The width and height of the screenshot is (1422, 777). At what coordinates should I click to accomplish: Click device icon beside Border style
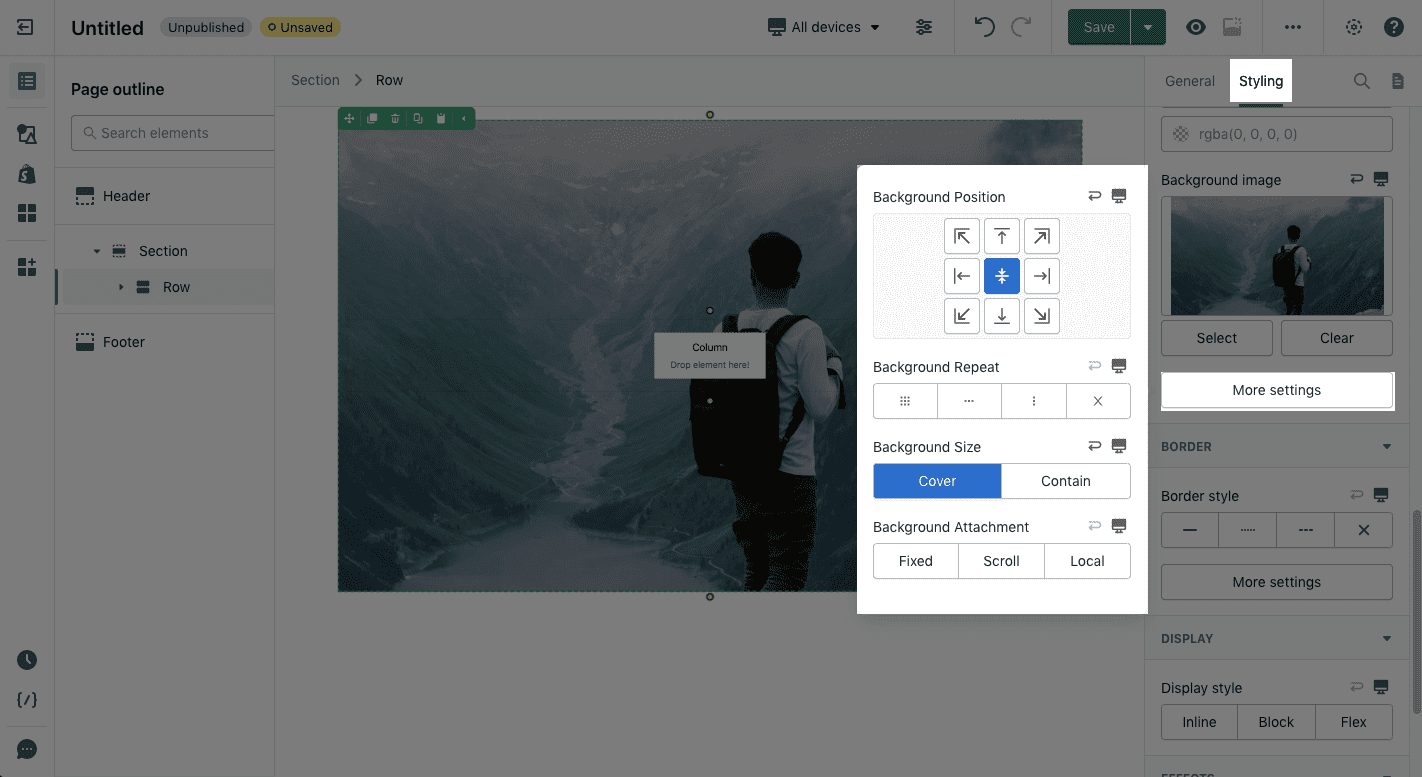tap(1381, 495)
